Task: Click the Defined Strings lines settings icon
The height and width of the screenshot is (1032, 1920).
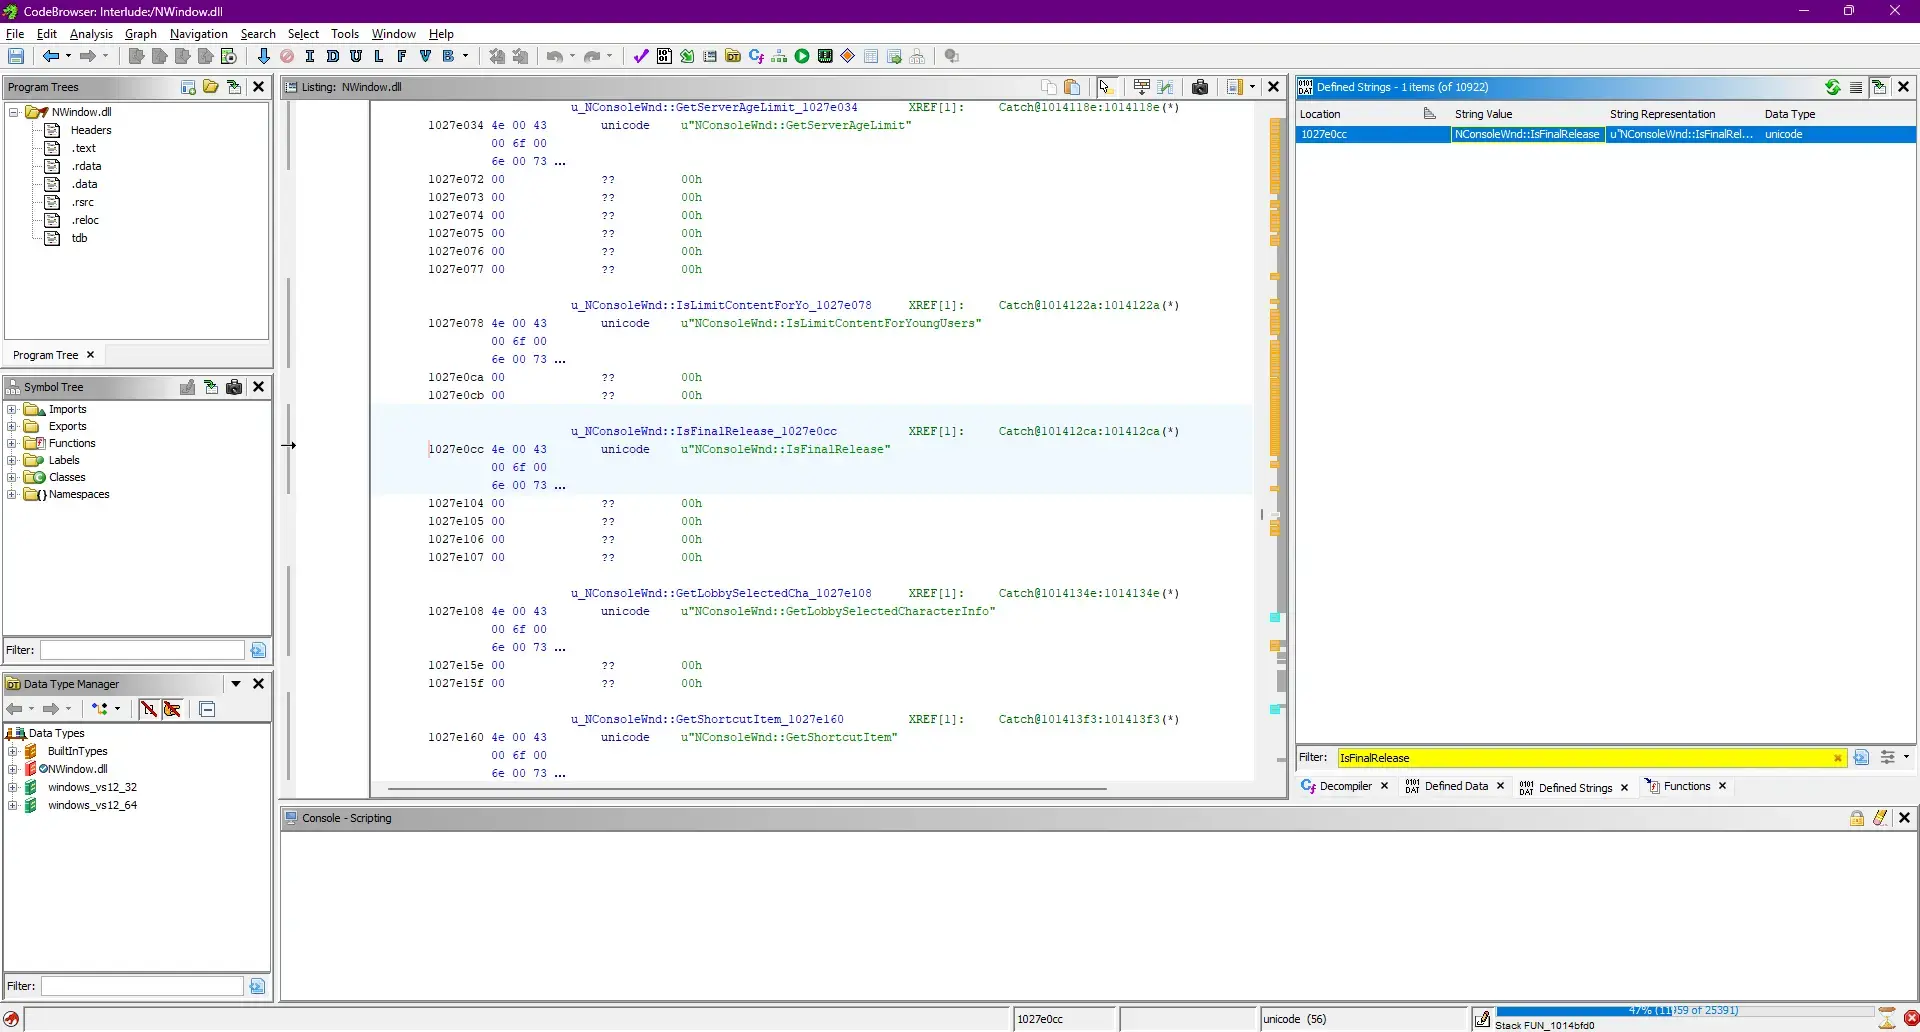Action: click(1856, 87)
